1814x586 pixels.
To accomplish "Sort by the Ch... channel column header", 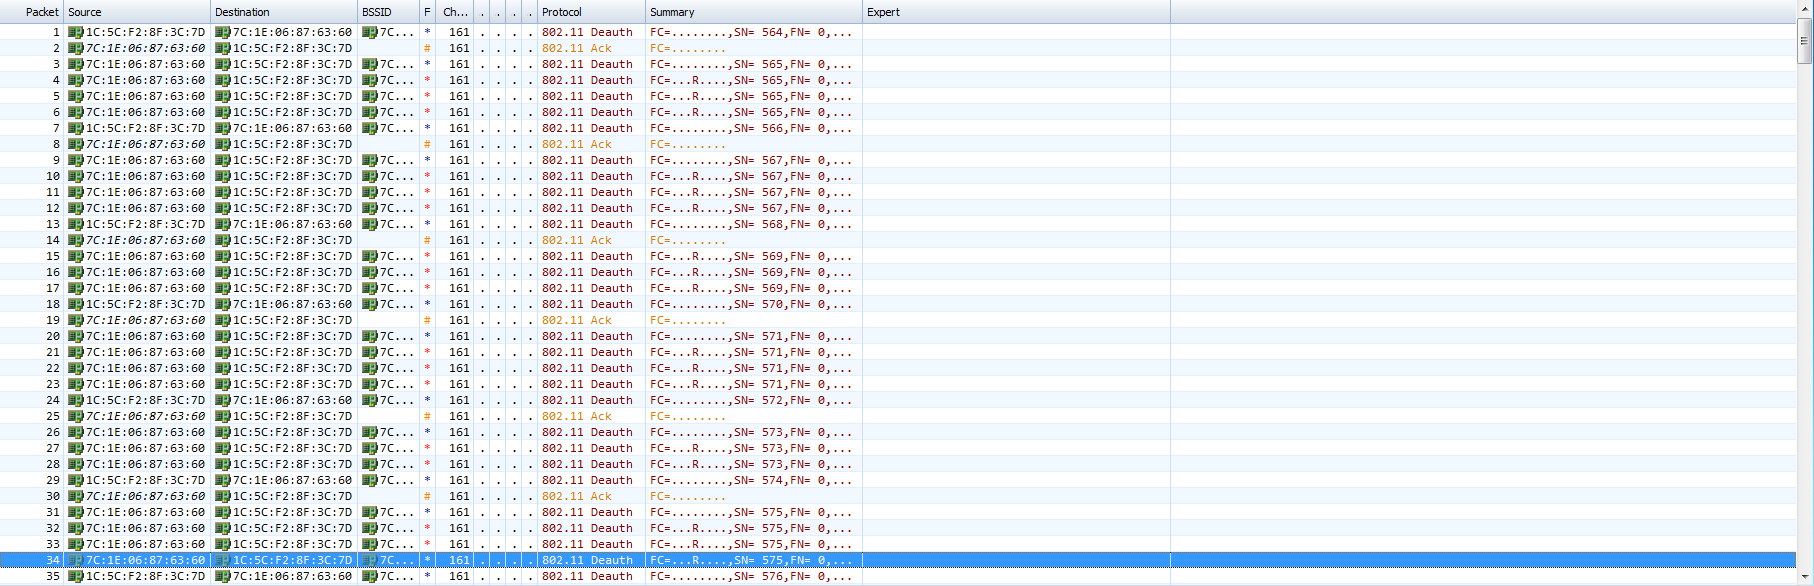I will click(x=456, y=12).
